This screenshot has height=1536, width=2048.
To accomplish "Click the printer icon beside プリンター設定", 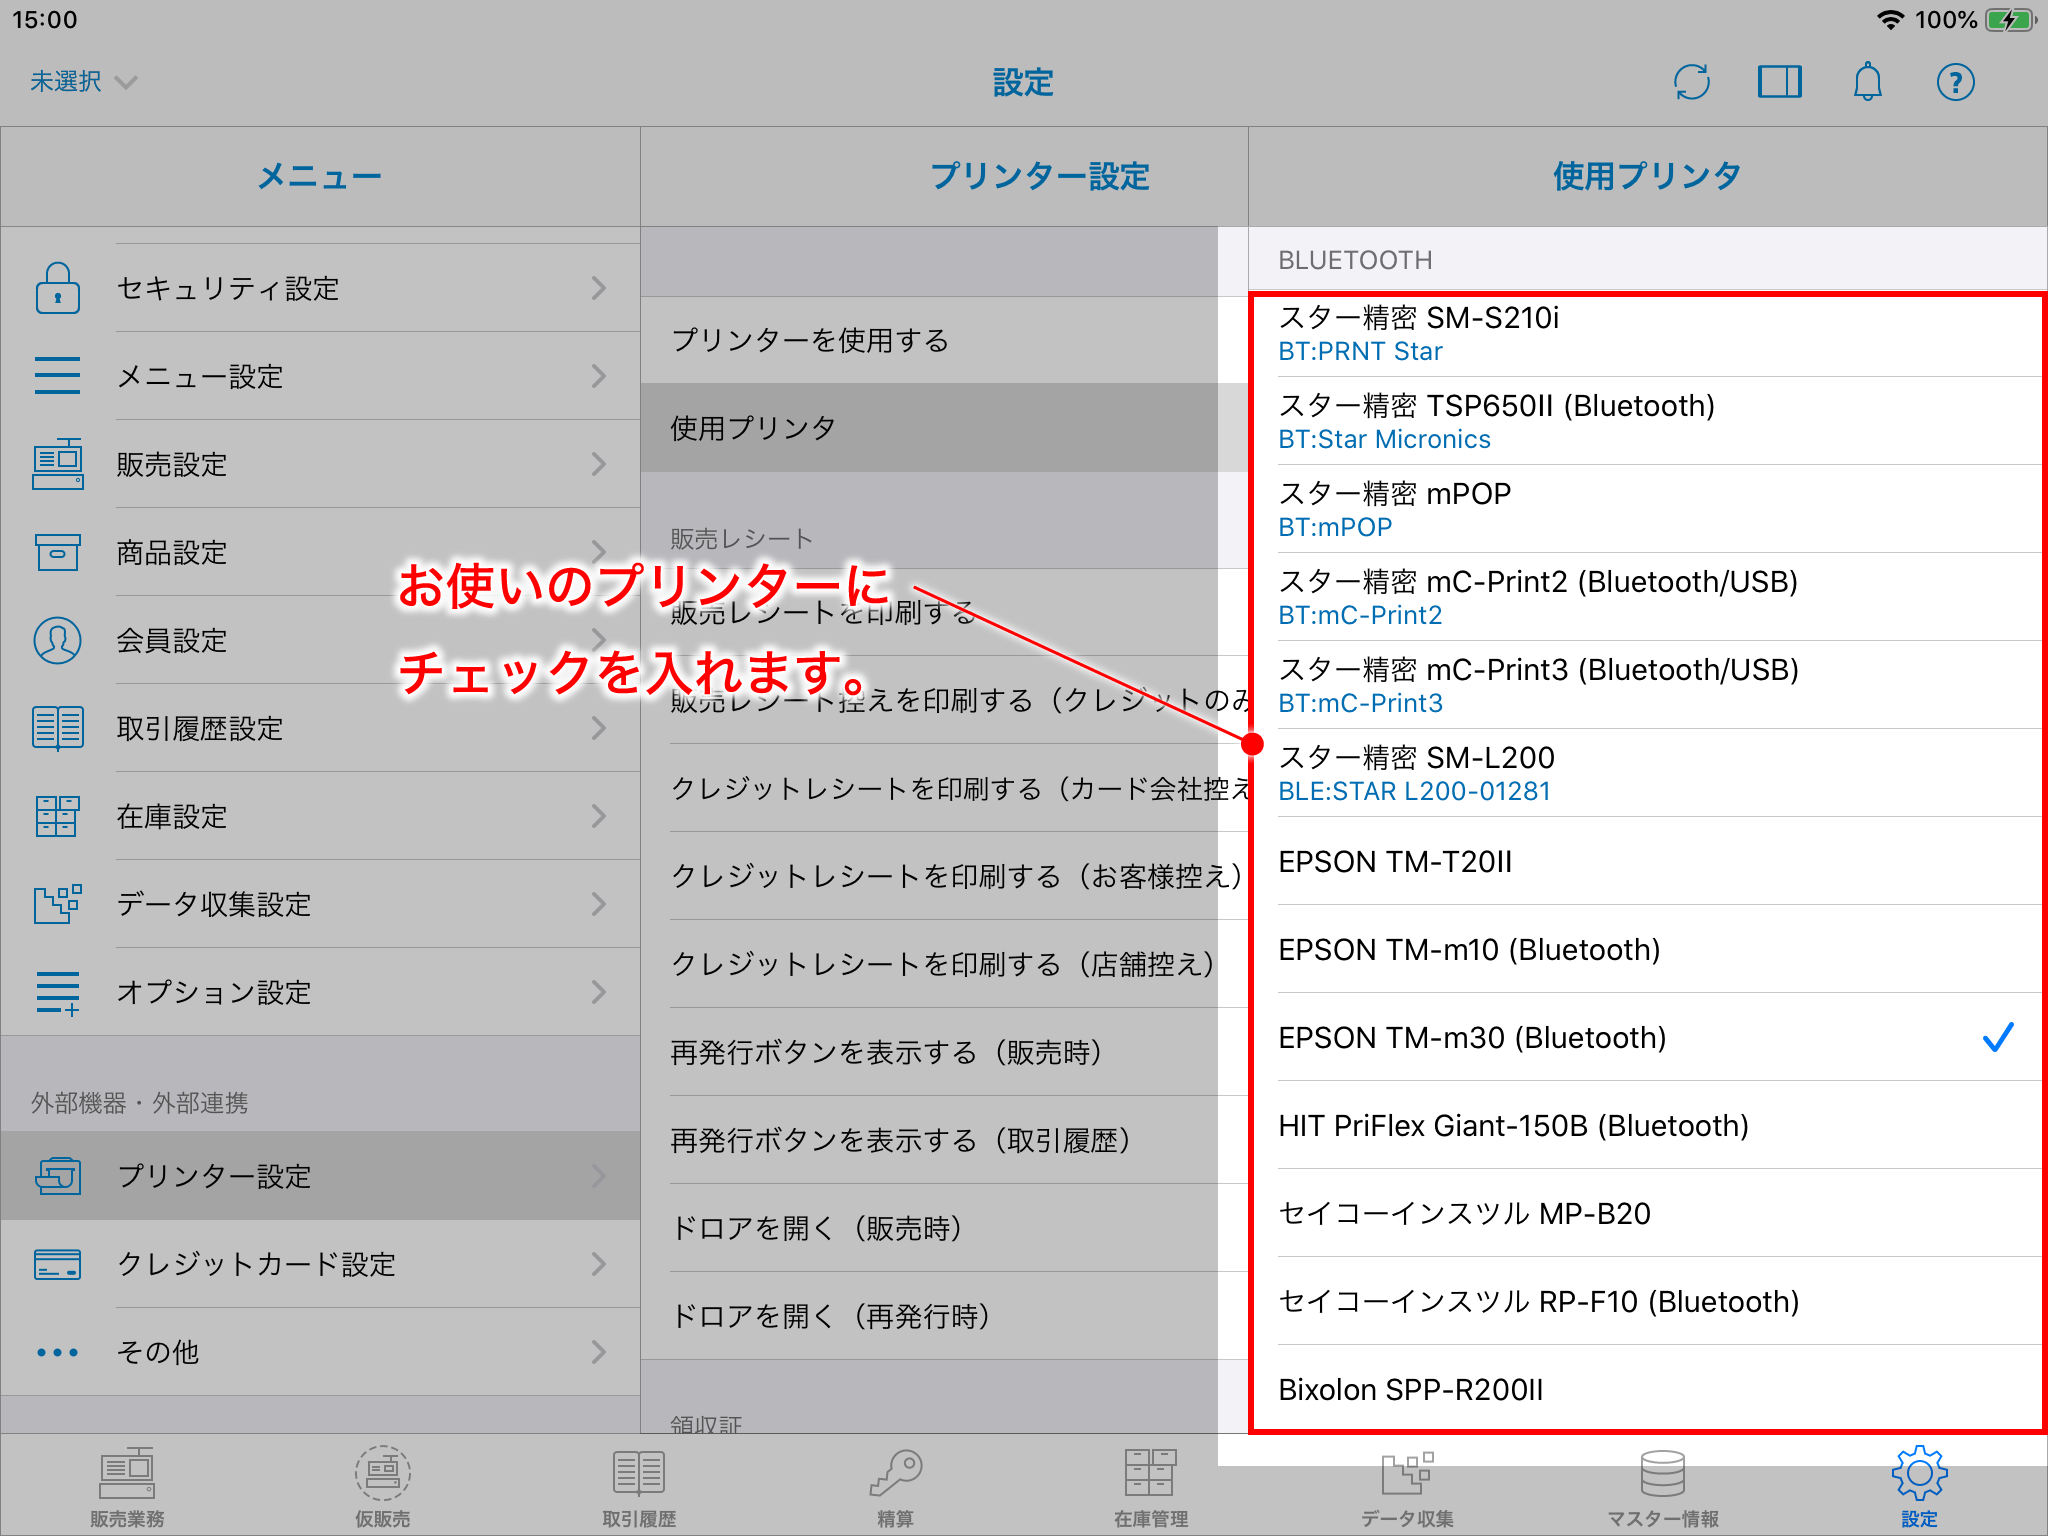I will (58, 1176).
